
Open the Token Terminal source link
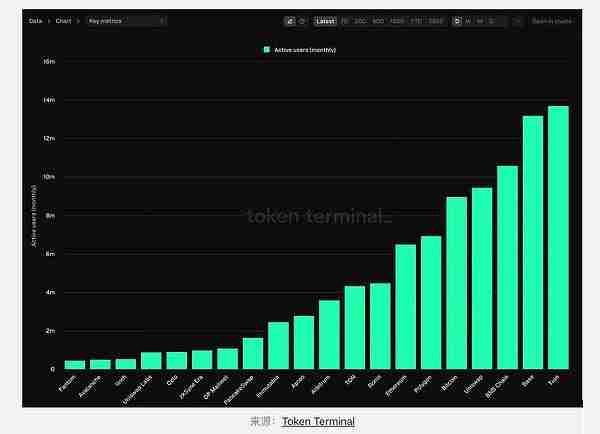click(x=318, y=421)
